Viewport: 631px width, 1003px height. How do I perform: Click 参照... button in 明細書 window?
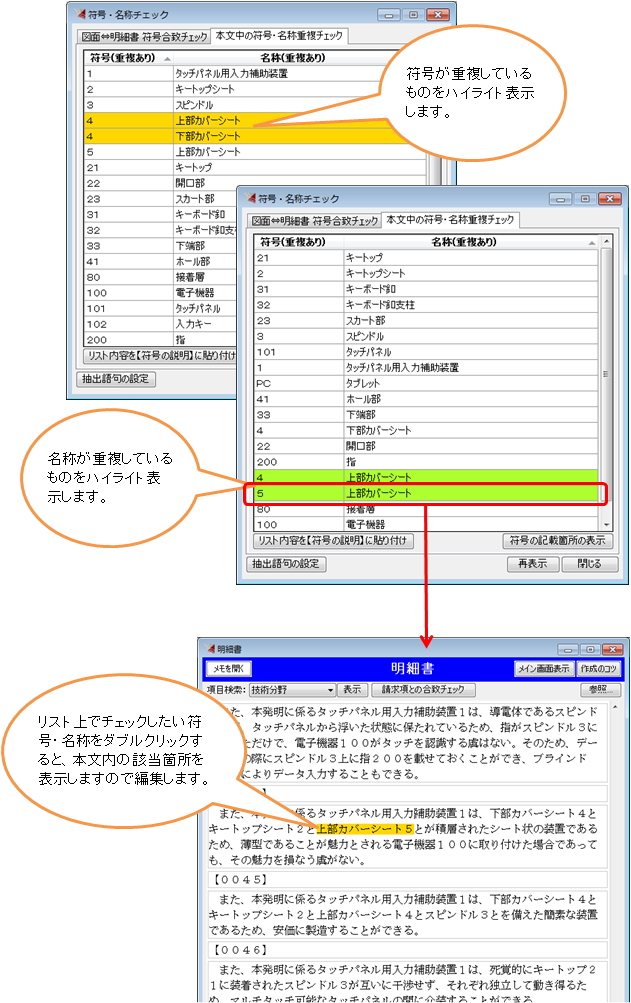pos(601,690)
